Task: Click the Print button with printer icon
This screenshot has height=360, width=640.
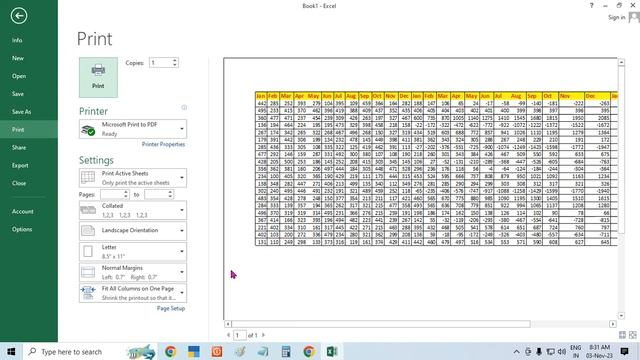Action: coord(98,77)
